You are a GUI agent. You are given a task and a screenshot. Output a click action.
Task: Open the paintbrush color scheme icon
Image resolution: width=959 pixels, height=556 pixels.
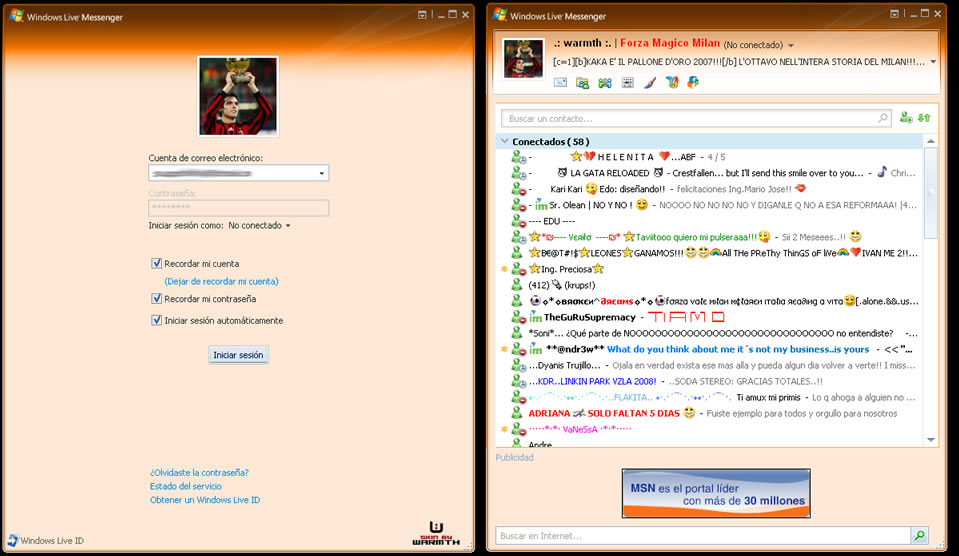point(650,83)
